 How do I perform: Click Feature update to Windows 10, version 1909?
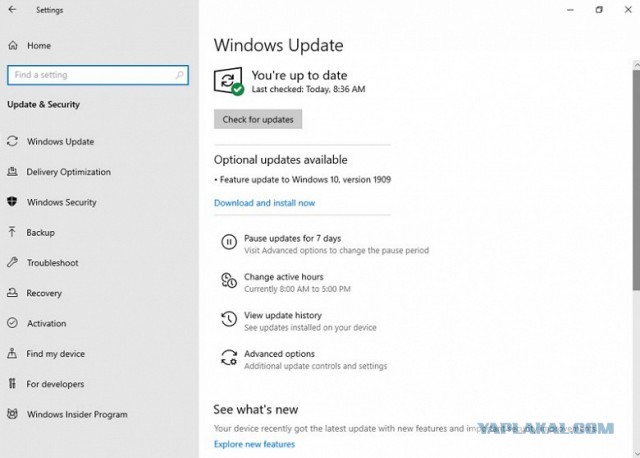click(x=305, y=180)
